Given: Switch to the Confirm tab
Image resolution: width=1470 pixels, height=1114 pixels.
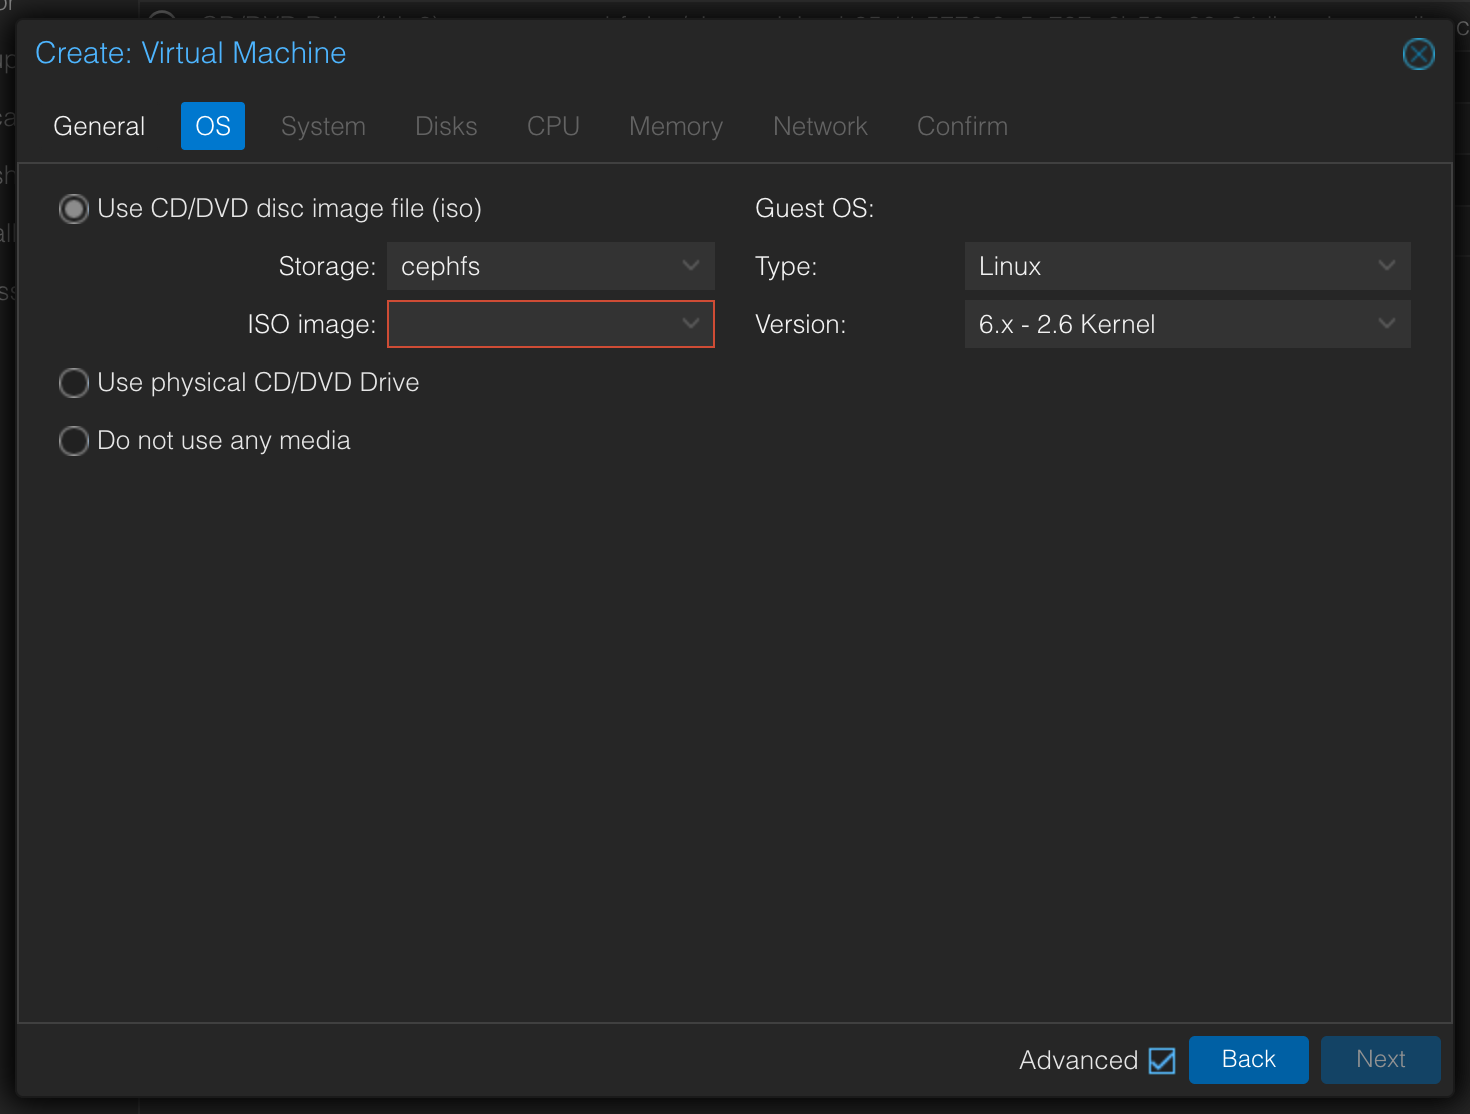Looking at the screenshot, I should 961,126.
